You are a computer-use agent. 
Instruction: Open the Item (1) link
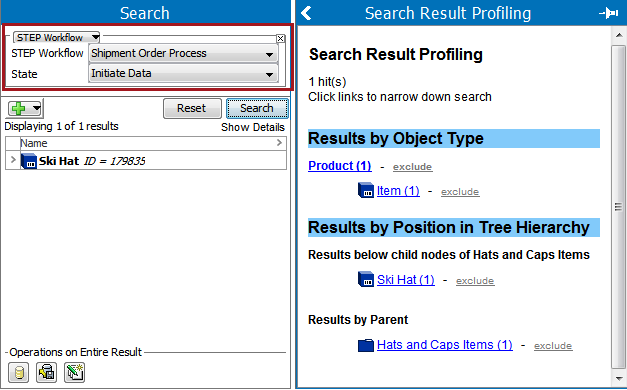398,191
